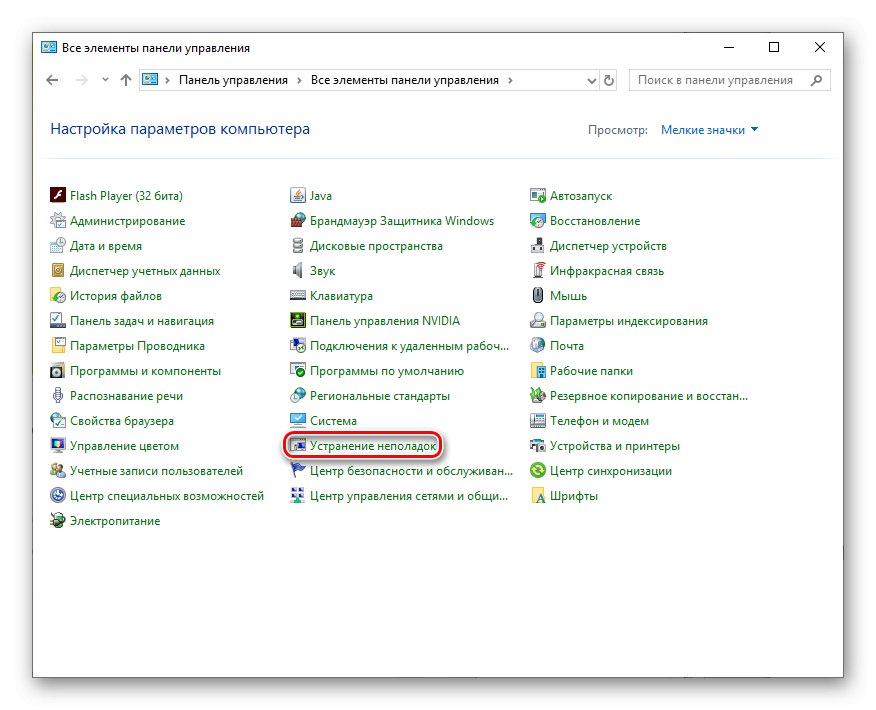The image size is (876, 710).
Task: Open Панель задач и навигация link
Action: point(142,321)
